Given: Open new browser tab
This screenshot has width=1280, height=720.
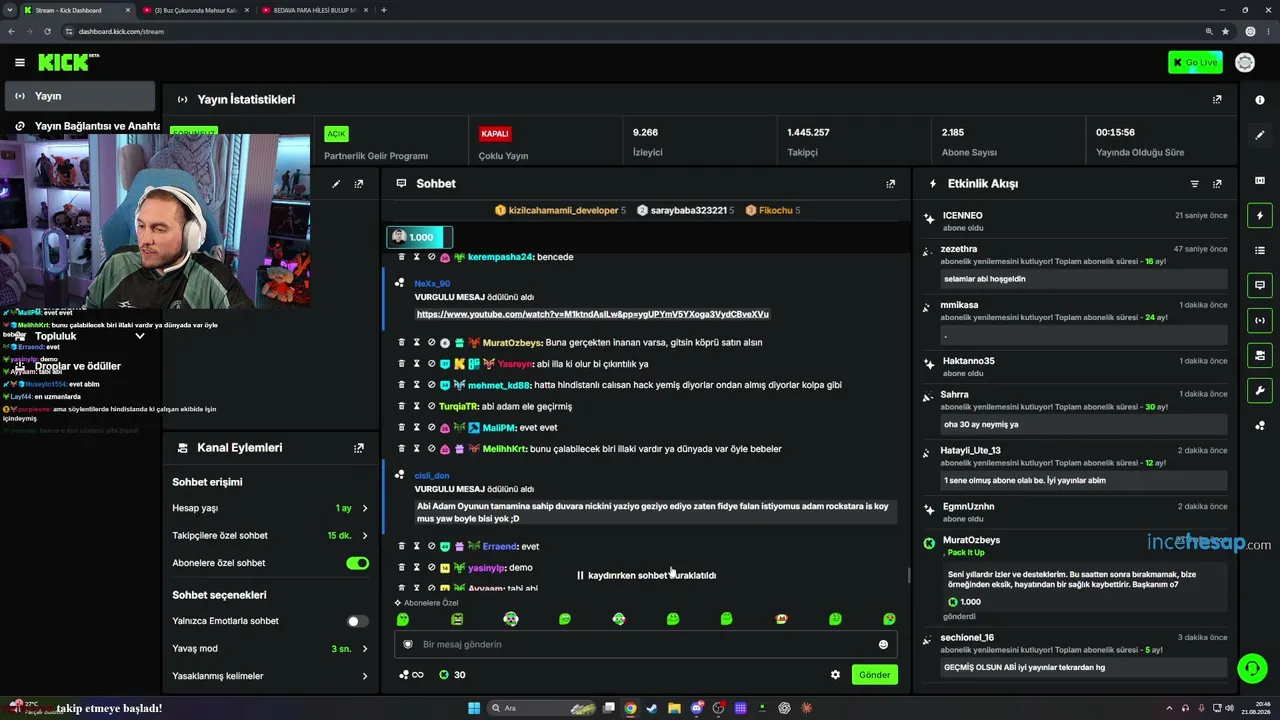Looking at the screenshot, I should click(x=384, y=10).
